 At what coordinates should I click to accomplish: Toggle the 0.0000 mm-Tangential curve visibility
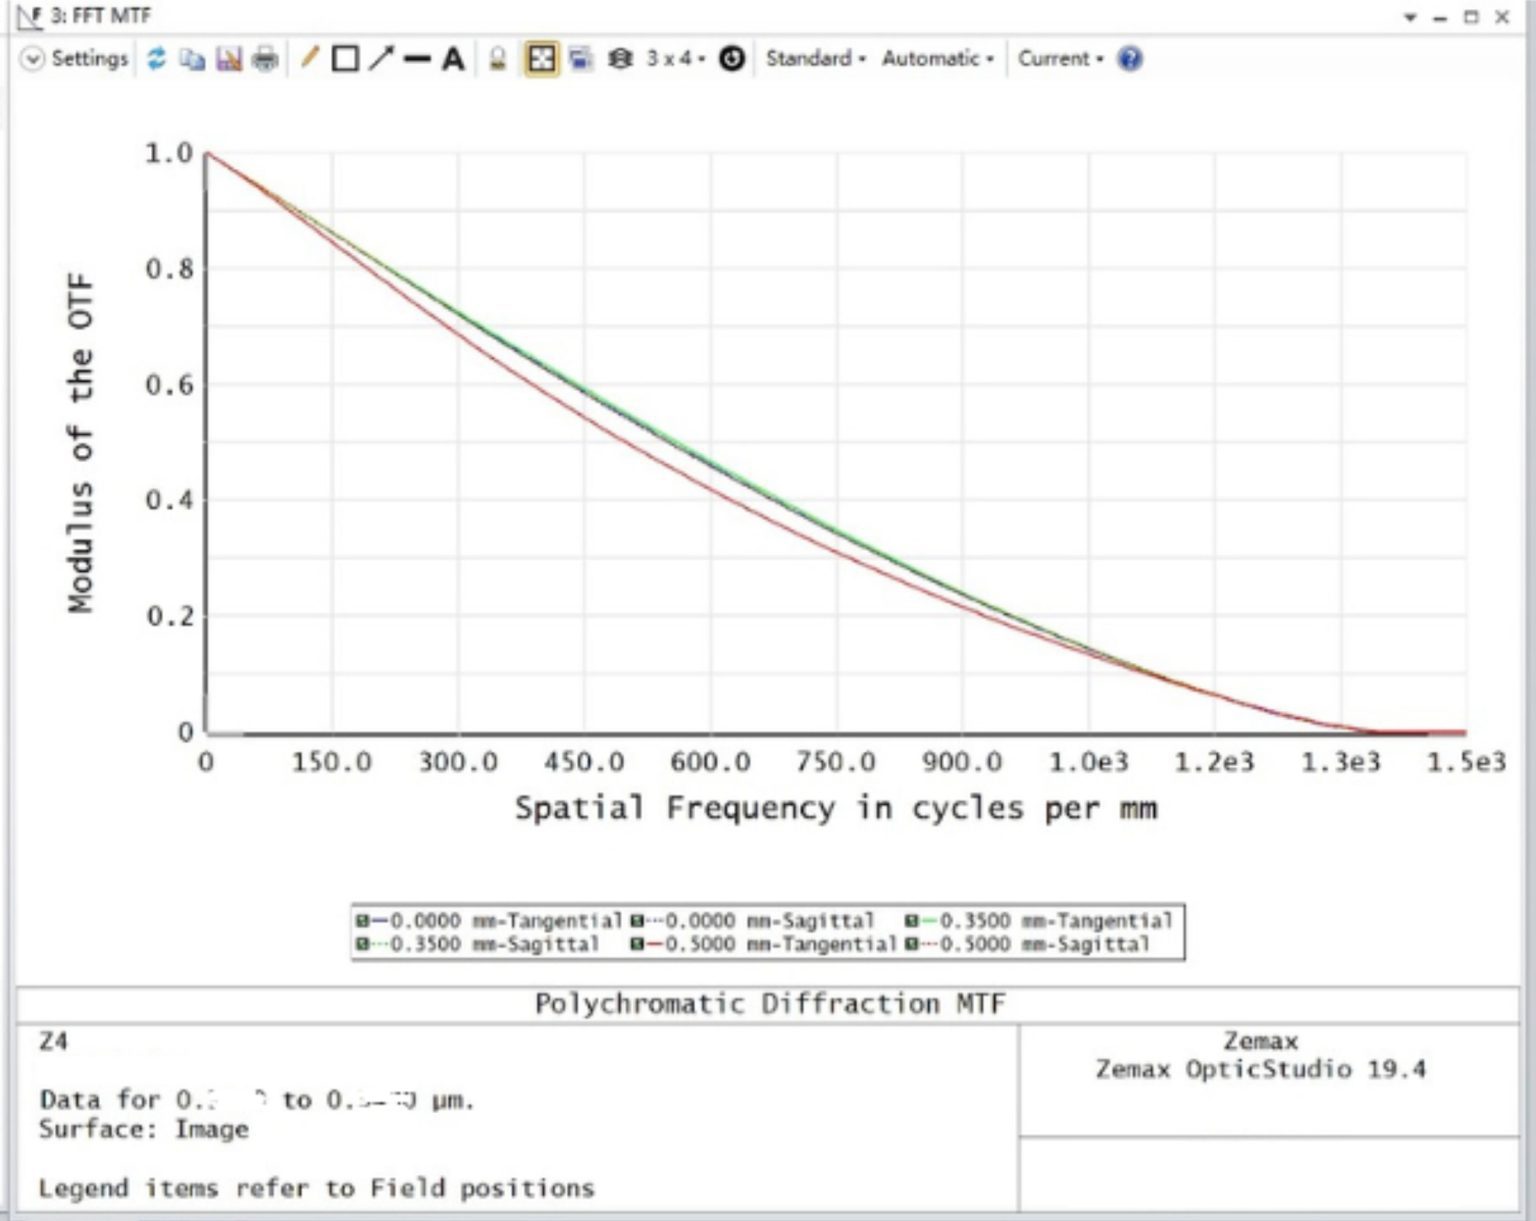360,920
